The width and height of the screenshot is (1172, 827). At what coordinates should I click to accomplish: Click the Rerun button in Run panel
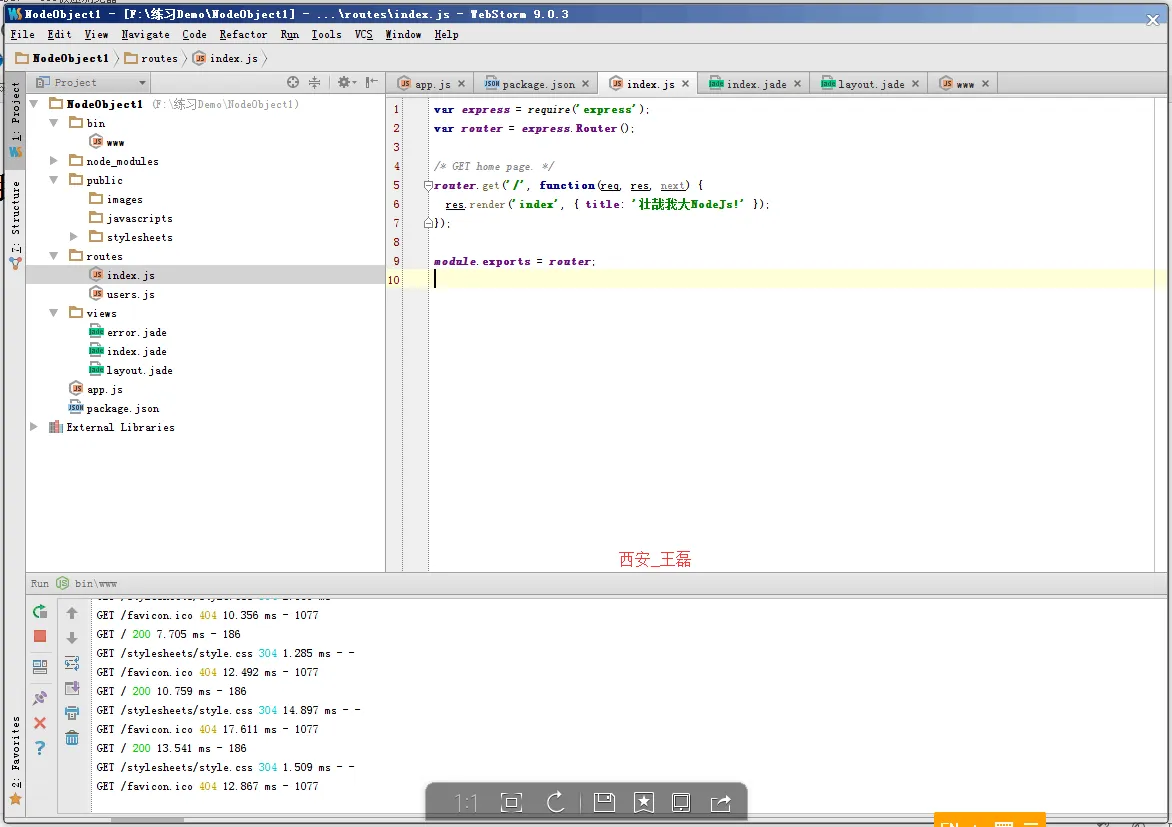[x=40, y=611]
